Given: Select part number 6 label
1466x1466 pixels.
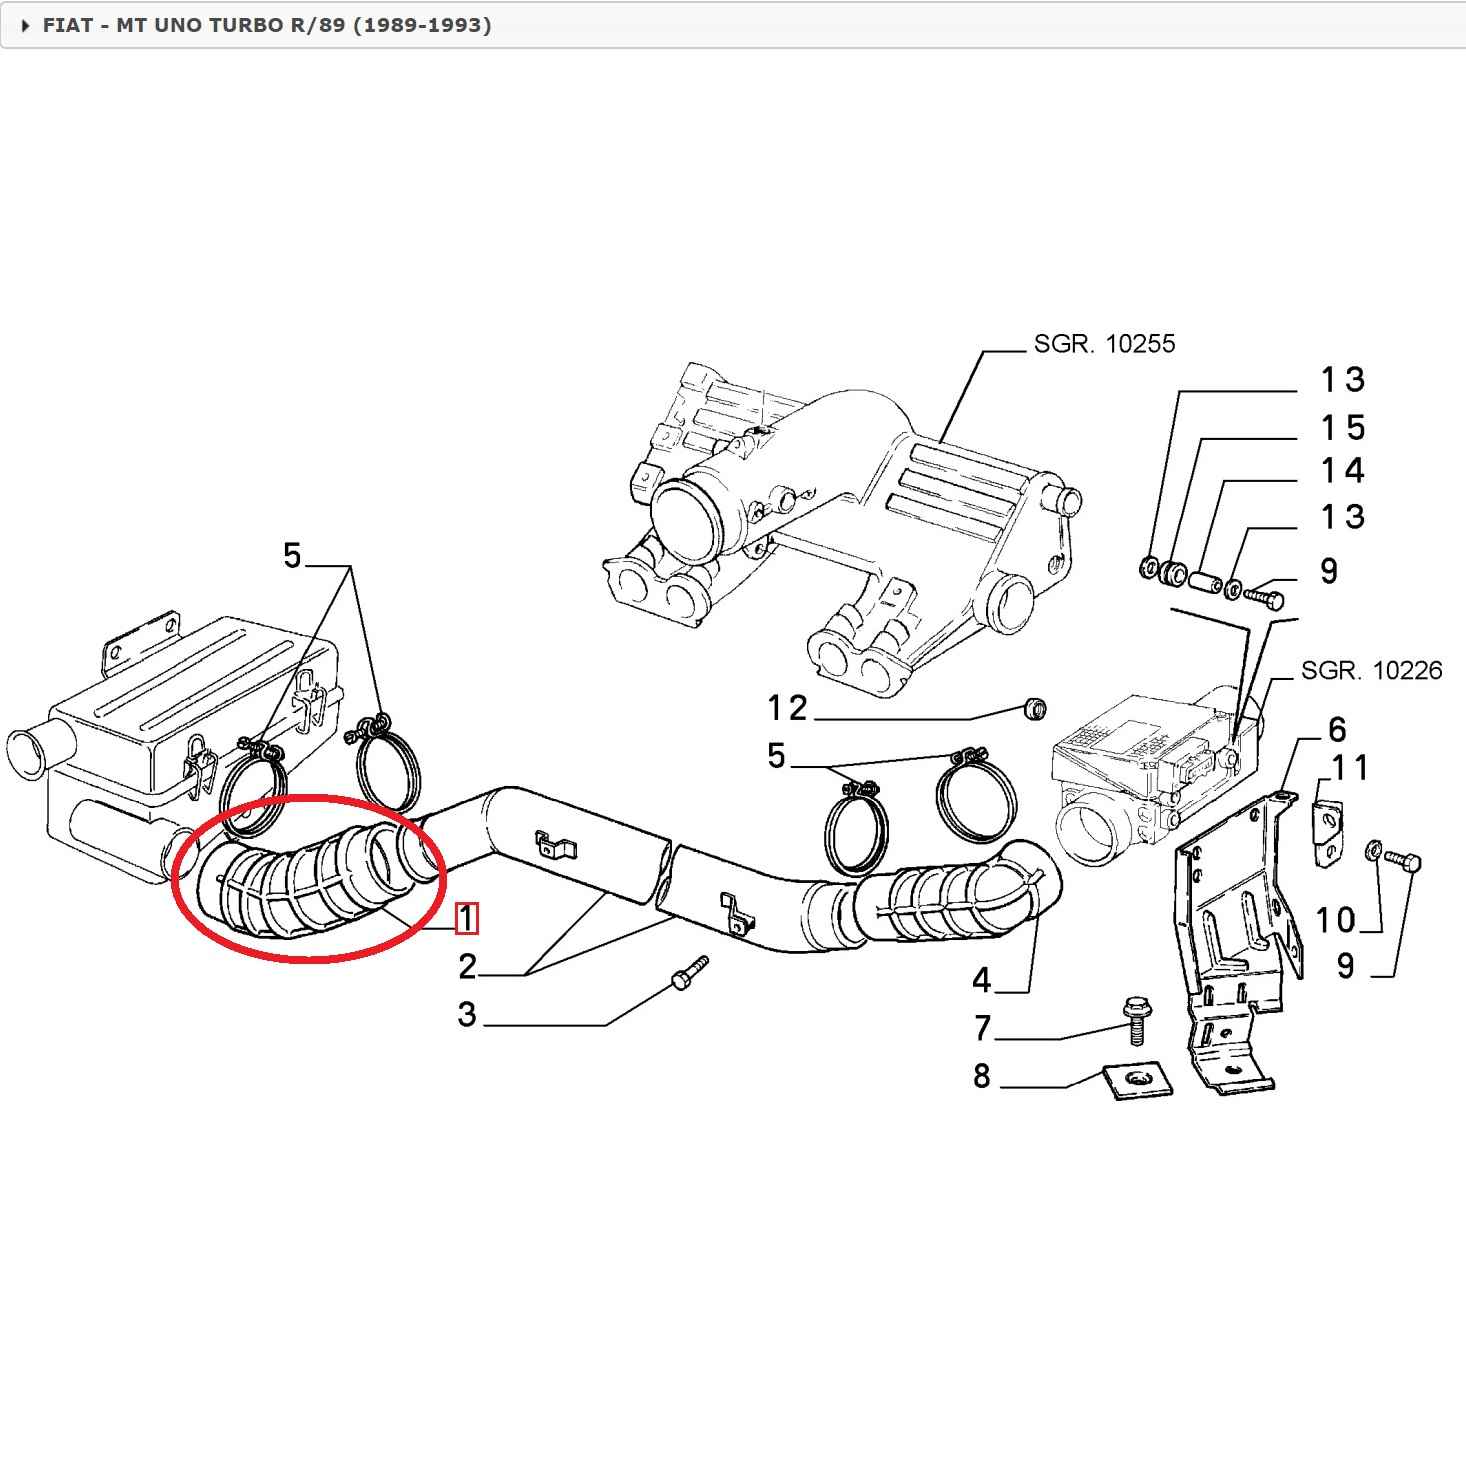Looking at the screenshot, I should (1337, 730).
